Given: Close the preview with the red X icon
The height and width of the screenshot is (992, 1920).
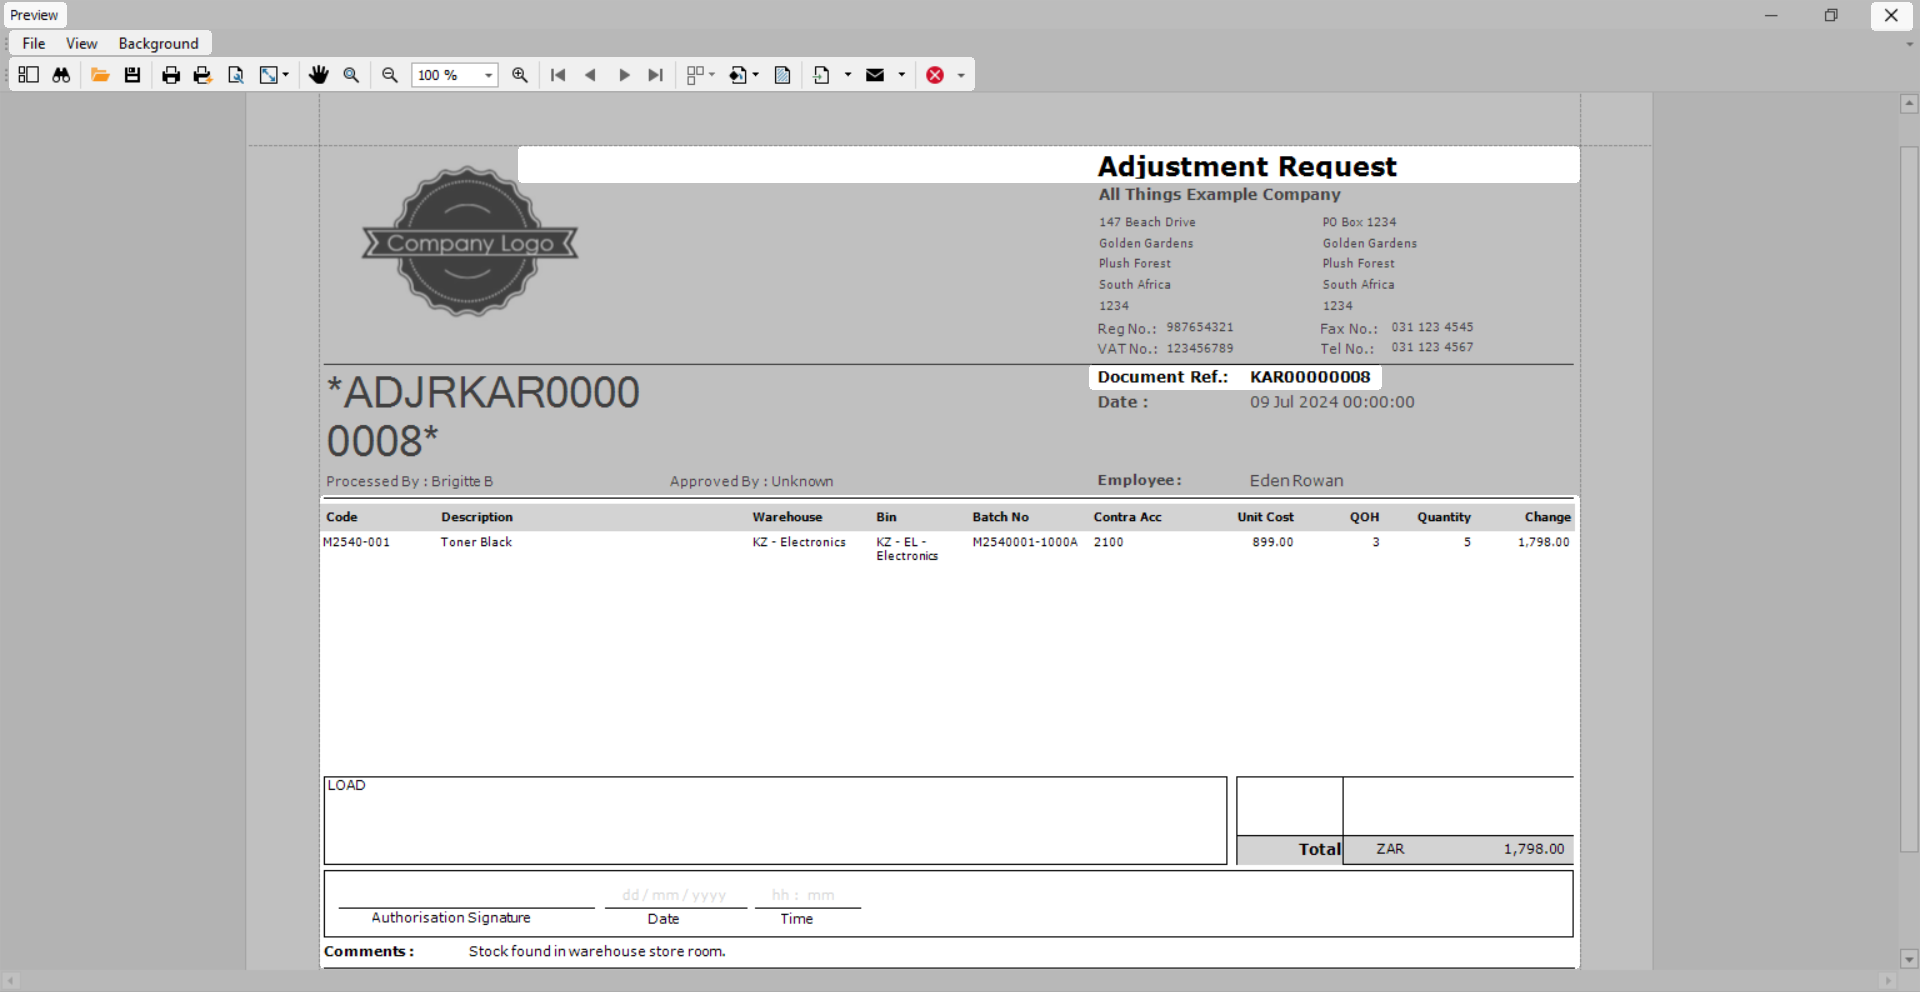Looking at the screenshot, I should [x=935, y=75].
